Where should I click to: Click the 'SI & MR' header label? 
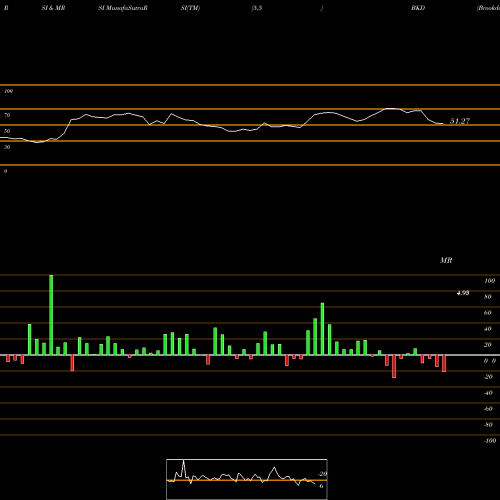pyautogui.click(x=53, y=8)
